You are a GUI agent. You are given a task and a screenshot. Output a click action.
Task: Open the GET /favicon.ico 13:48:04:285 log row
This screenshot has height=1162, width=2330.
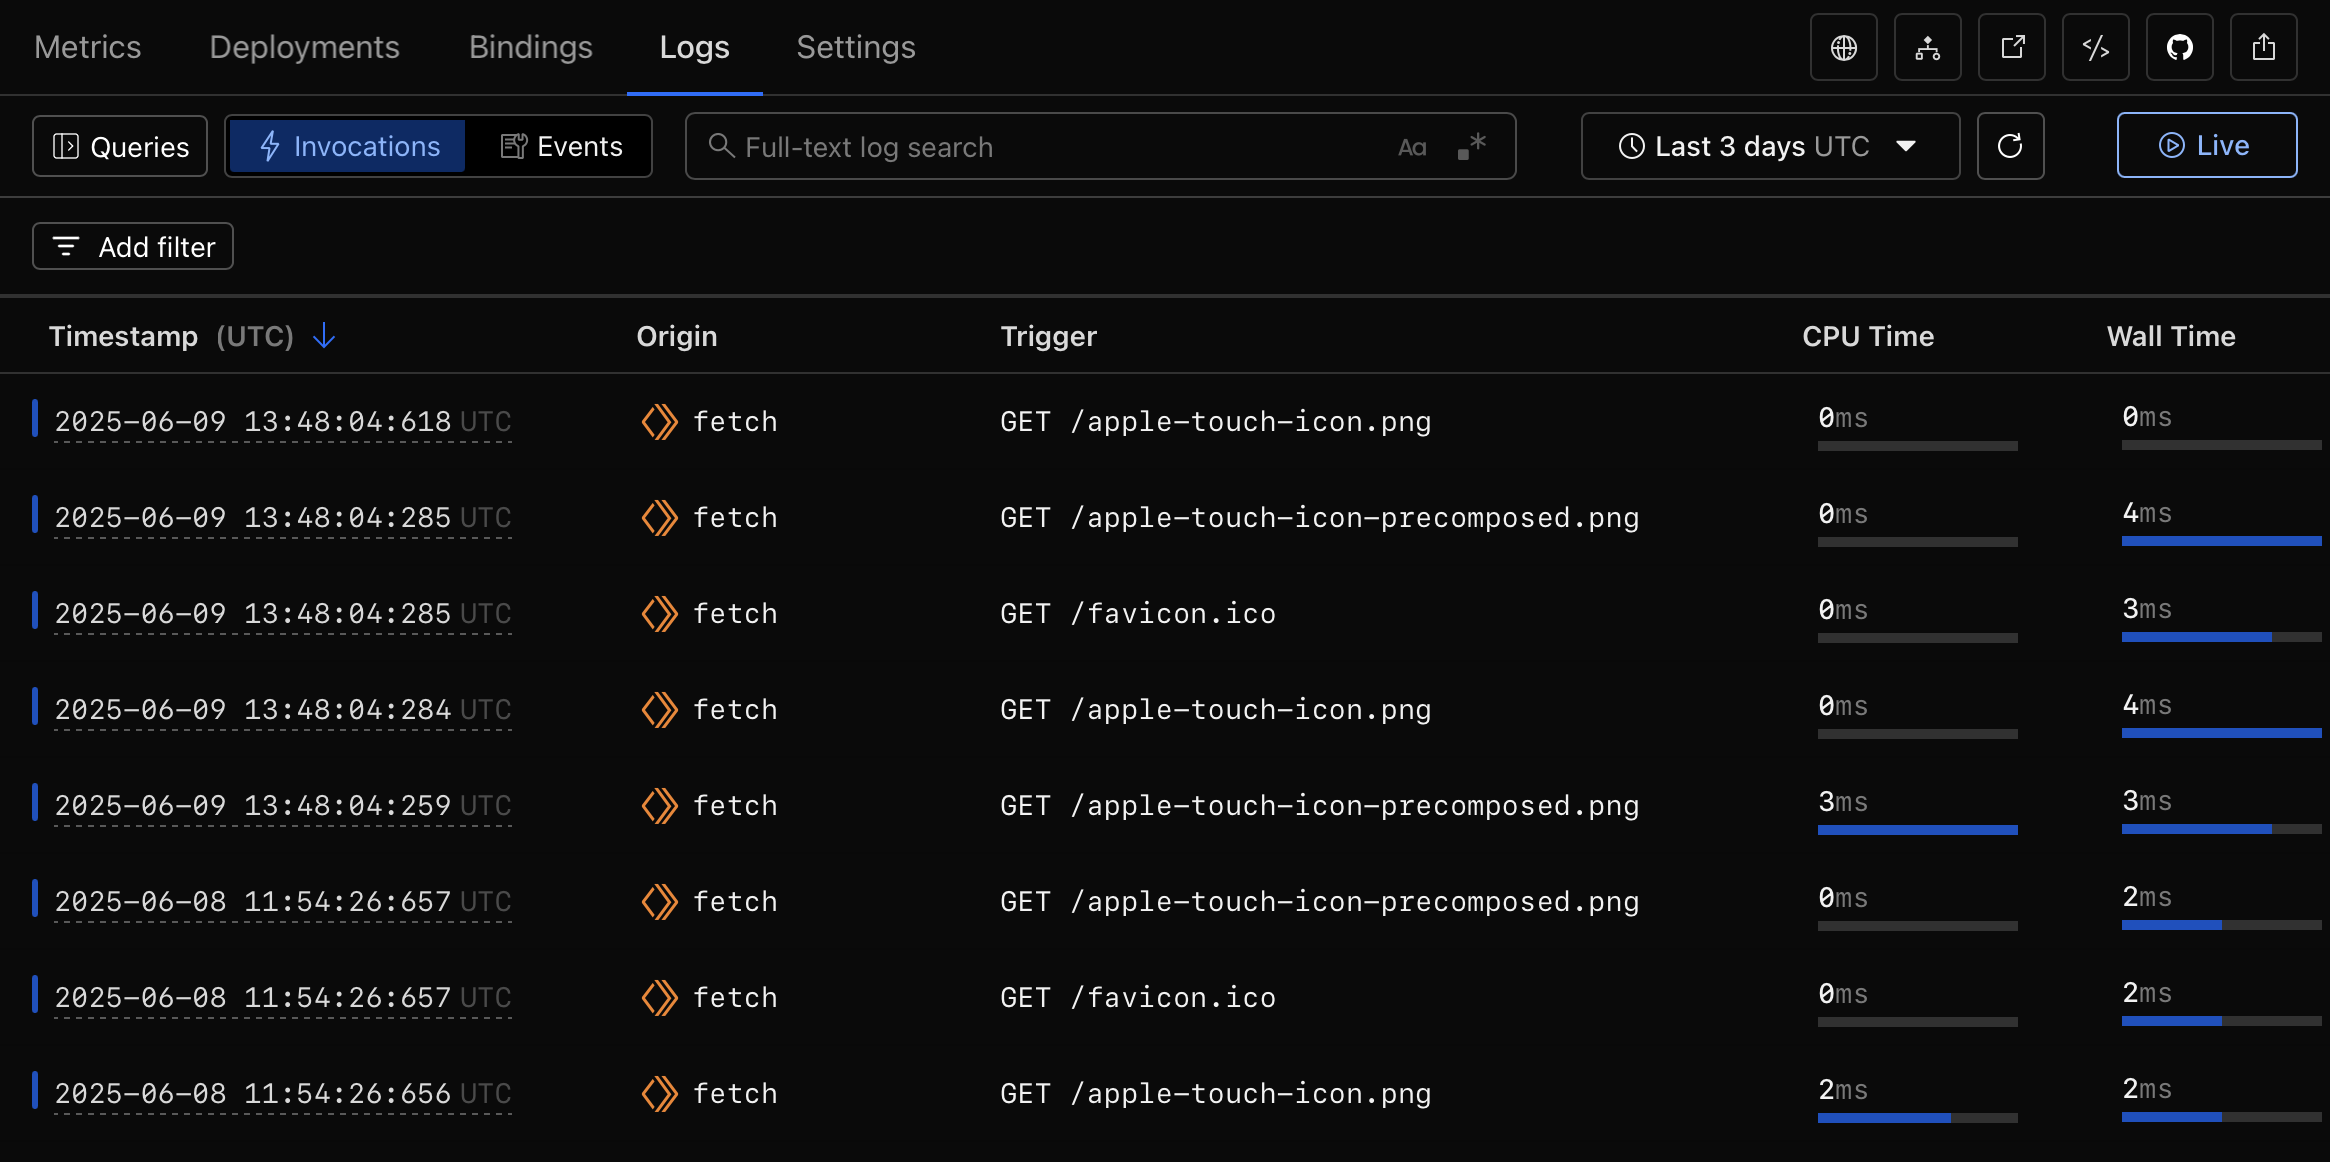point(1137,613)
